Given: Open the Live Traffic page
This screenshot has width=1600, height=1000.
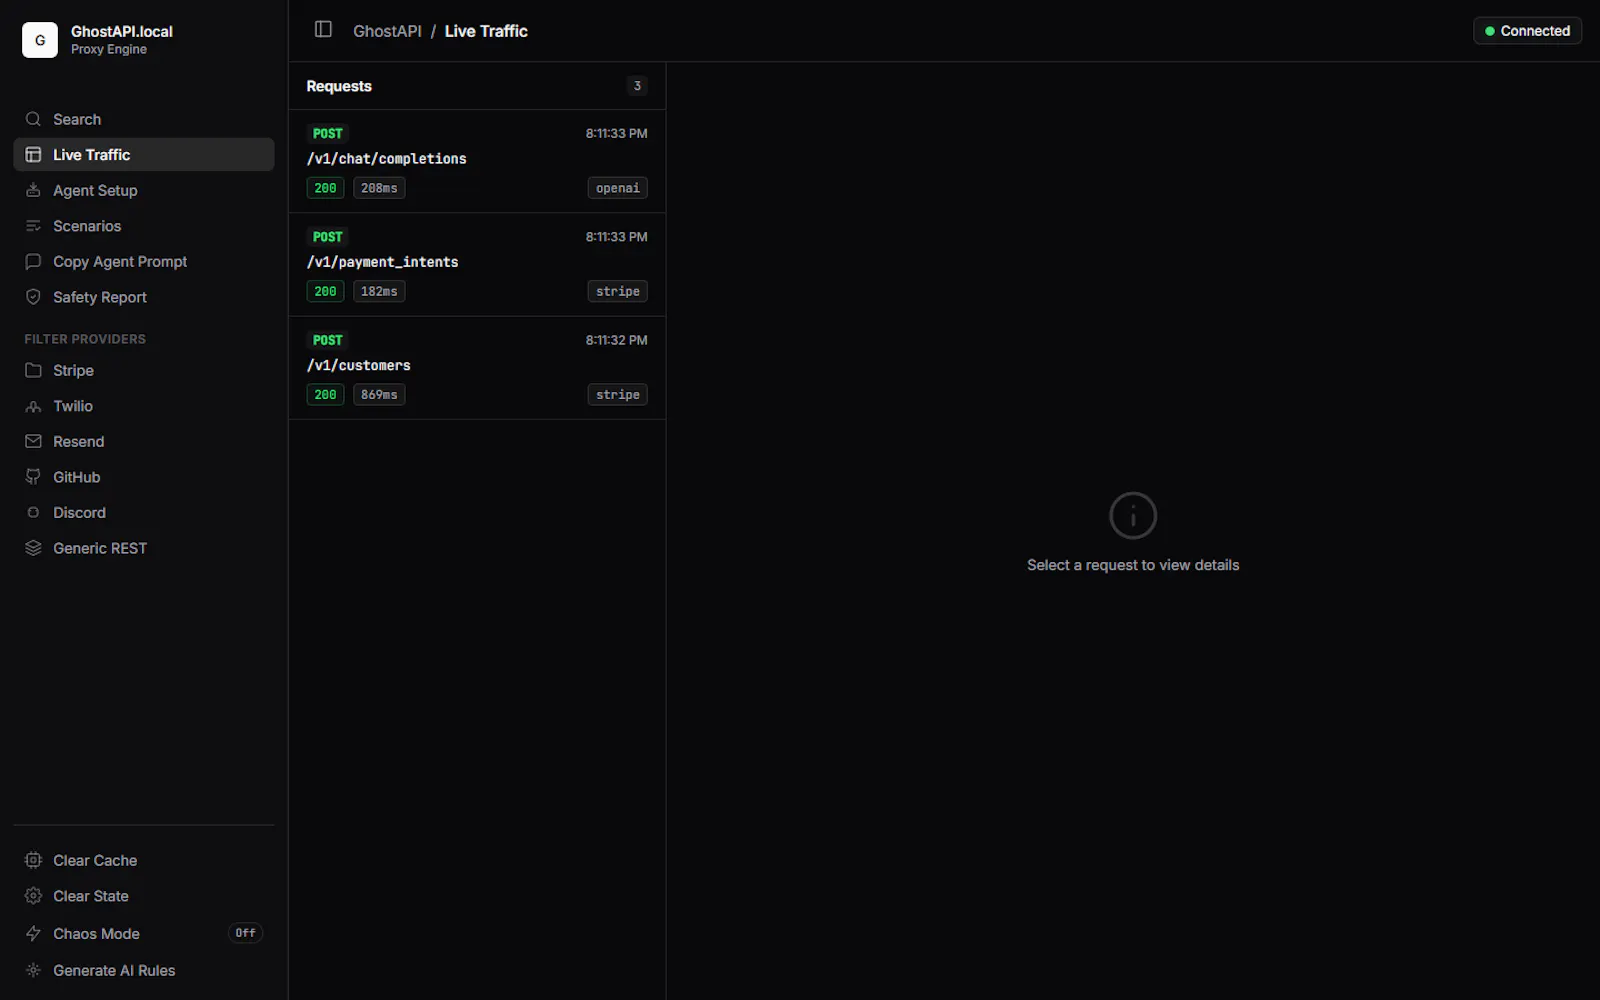Looking at the screenshot, I should tap(144, 155).
